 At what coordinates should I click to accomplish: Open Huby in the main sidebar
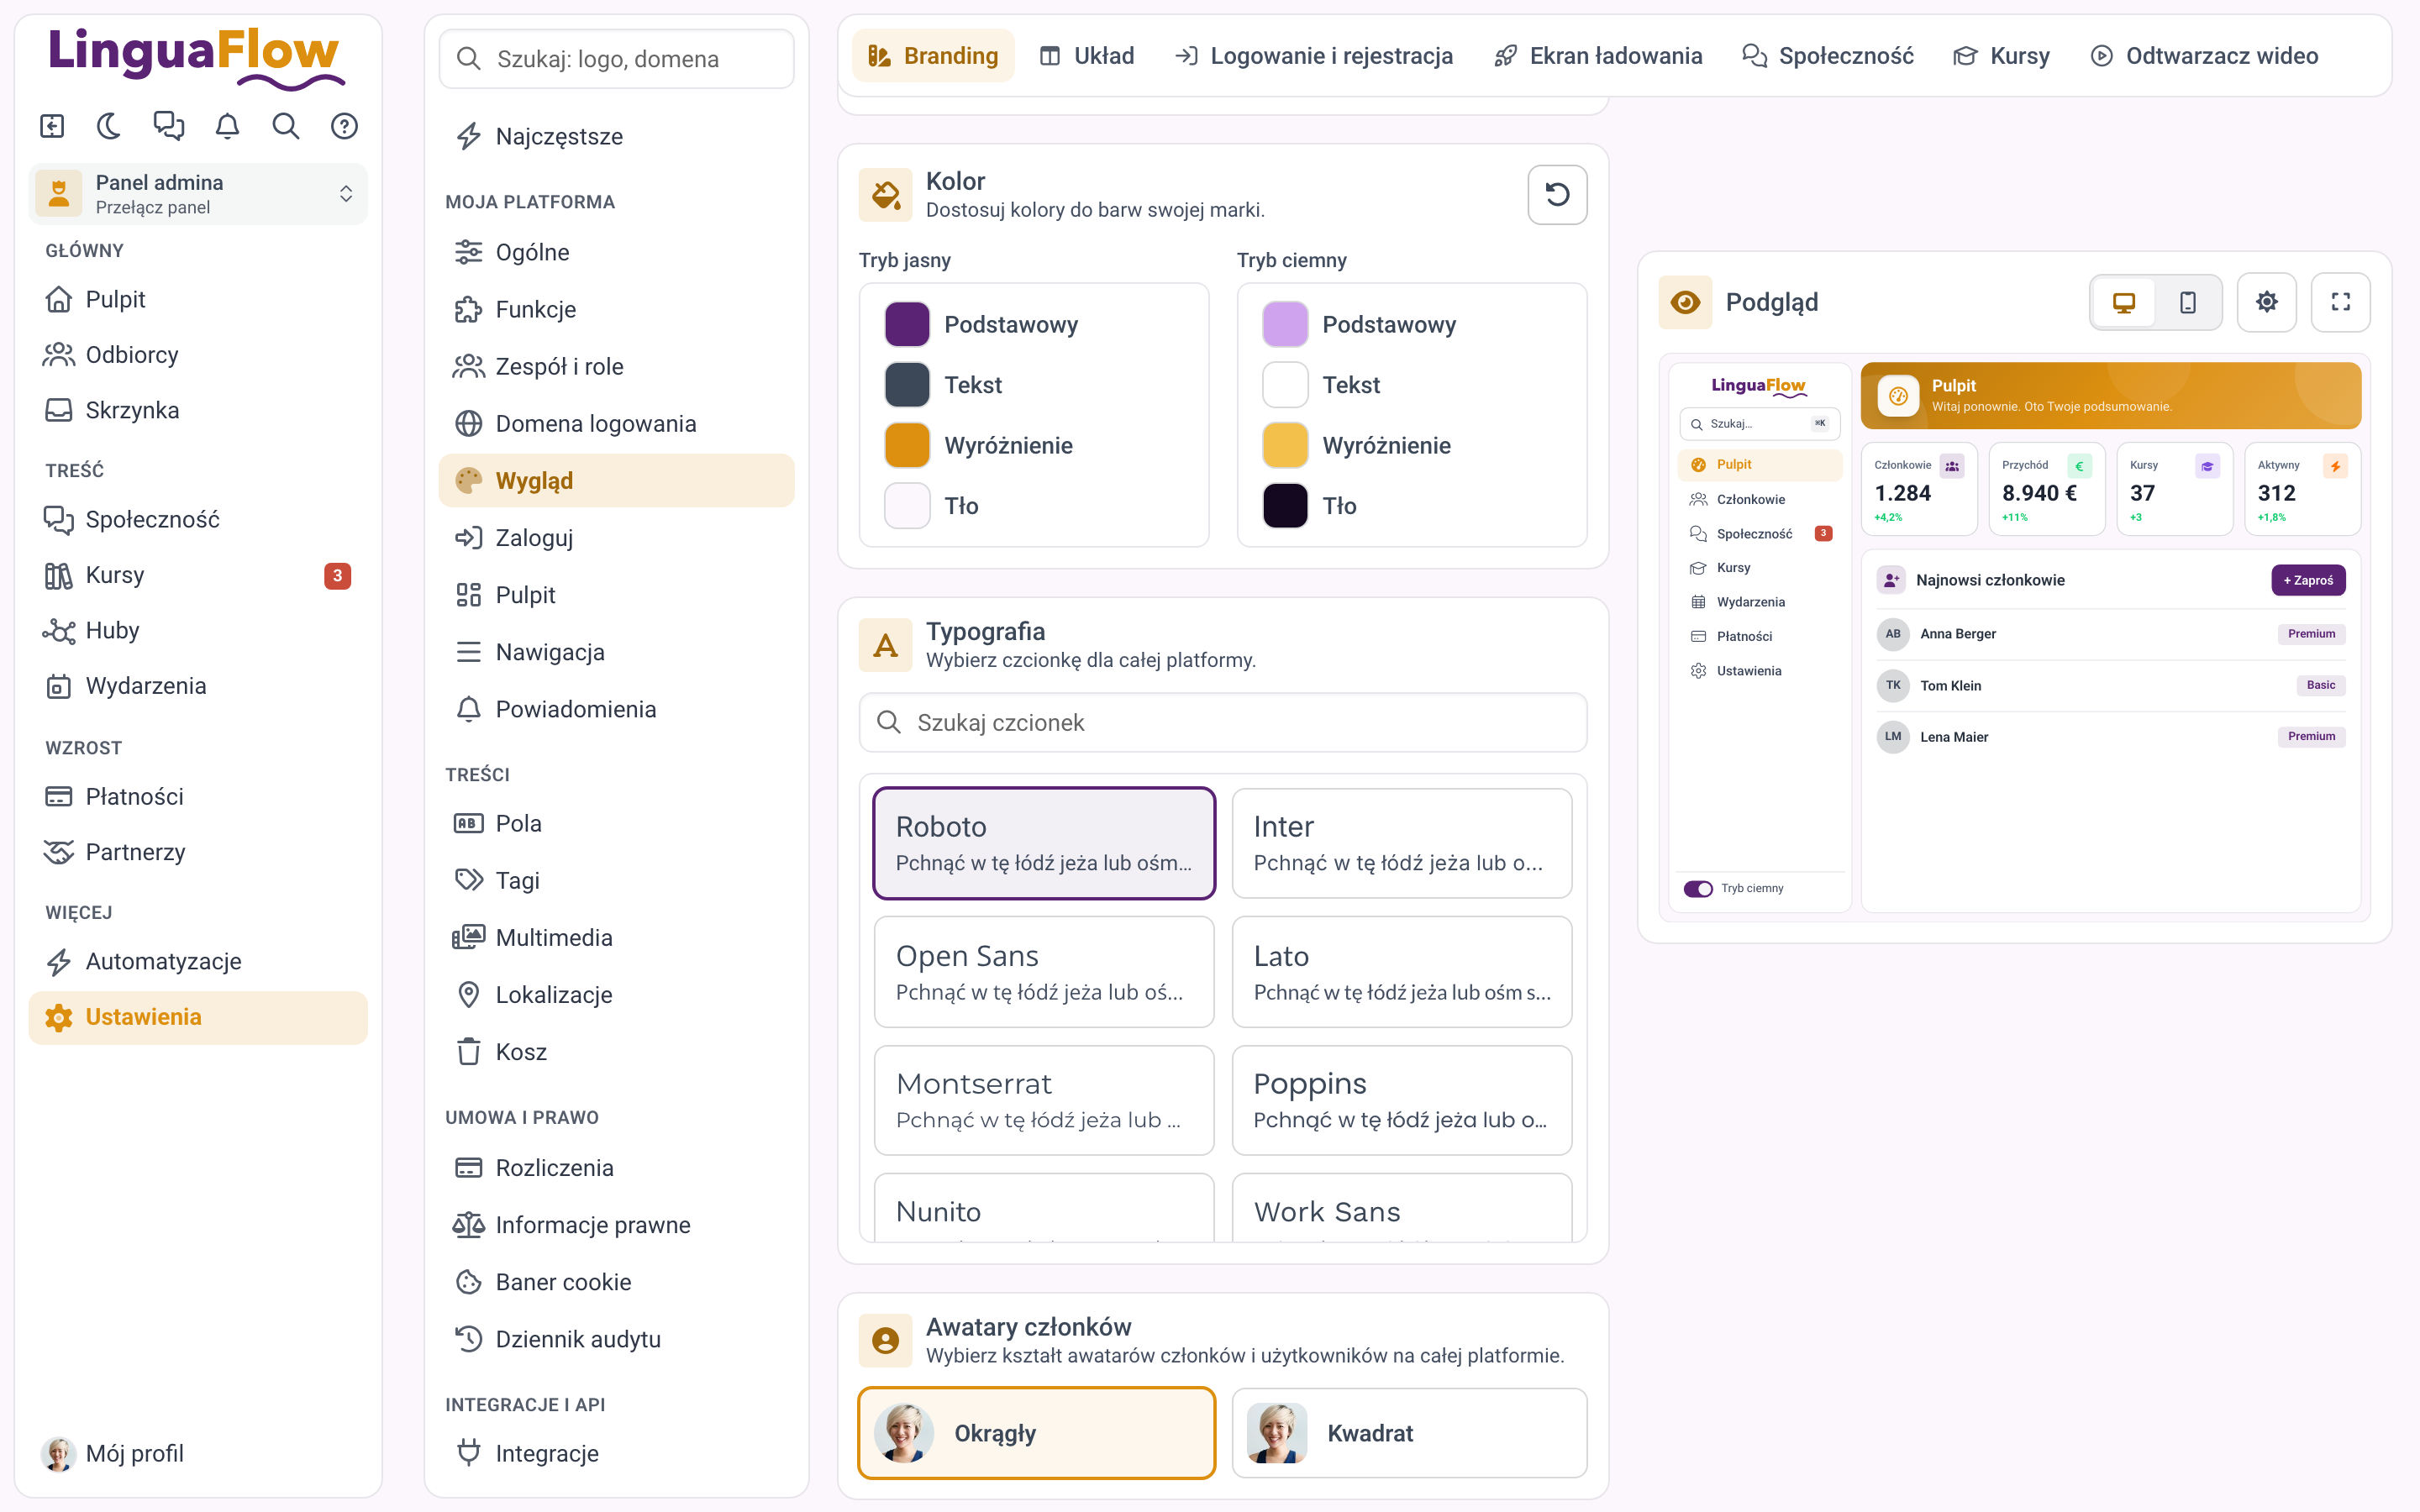pos(198,630)
